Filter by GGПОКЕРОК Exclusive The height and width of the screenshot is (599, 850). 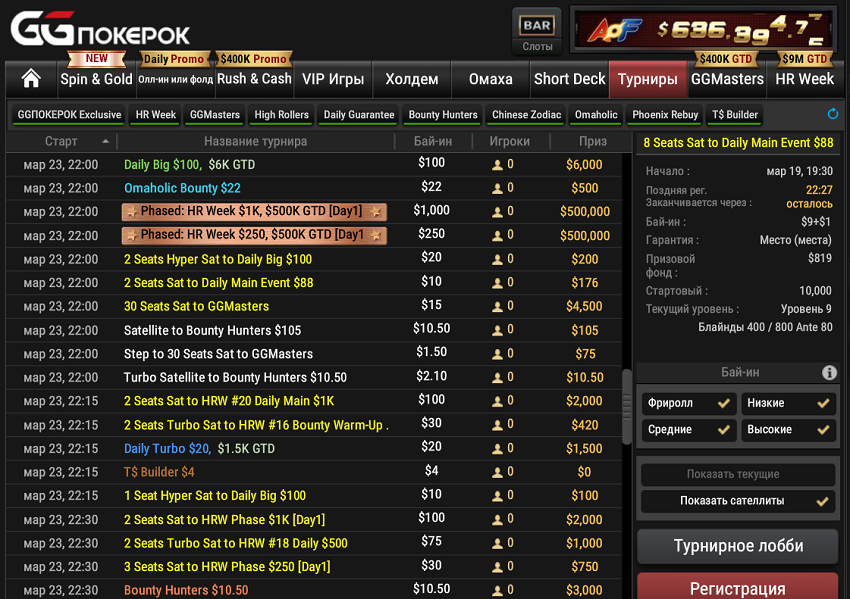coord(69,115)
